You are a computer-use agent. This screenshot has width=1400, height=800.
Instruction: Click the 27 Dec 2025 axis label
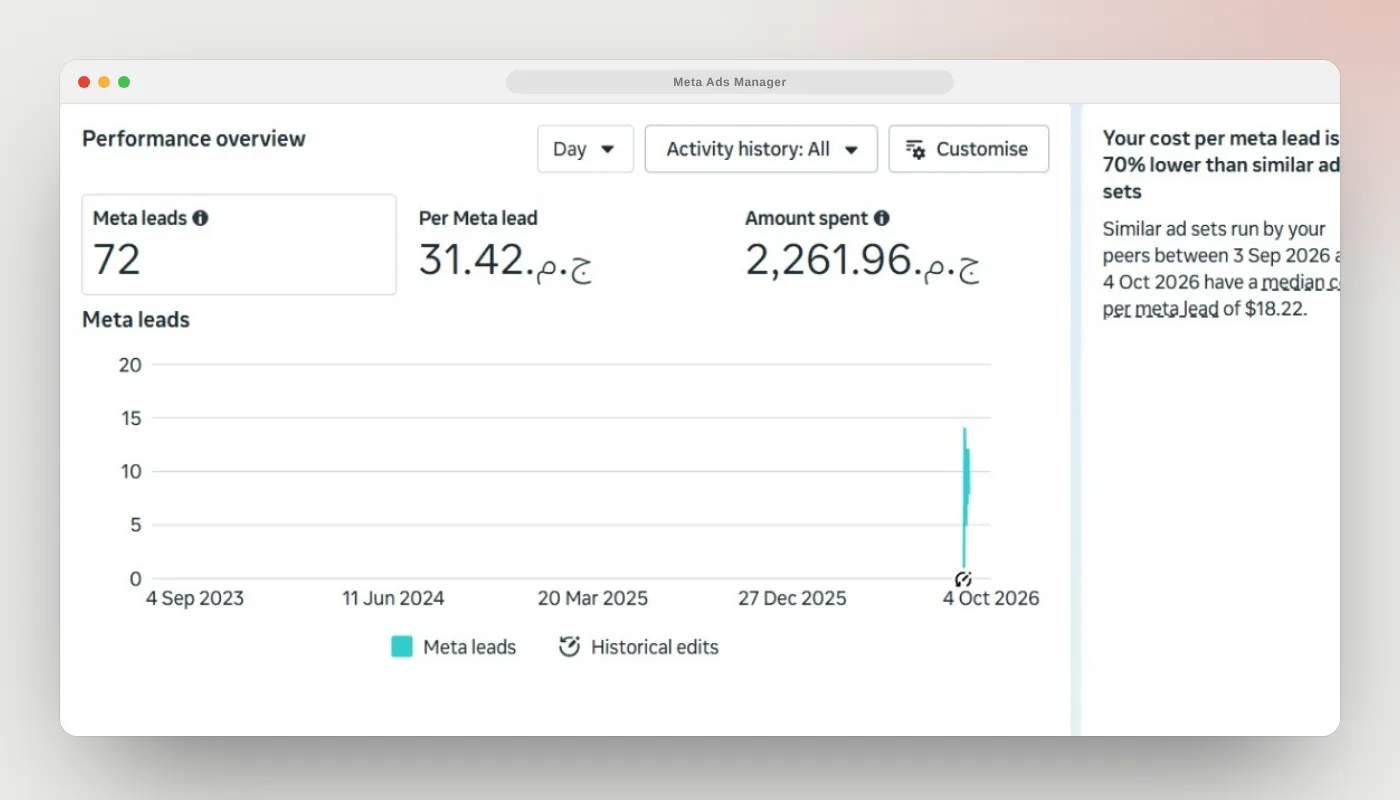coord(792,599)
